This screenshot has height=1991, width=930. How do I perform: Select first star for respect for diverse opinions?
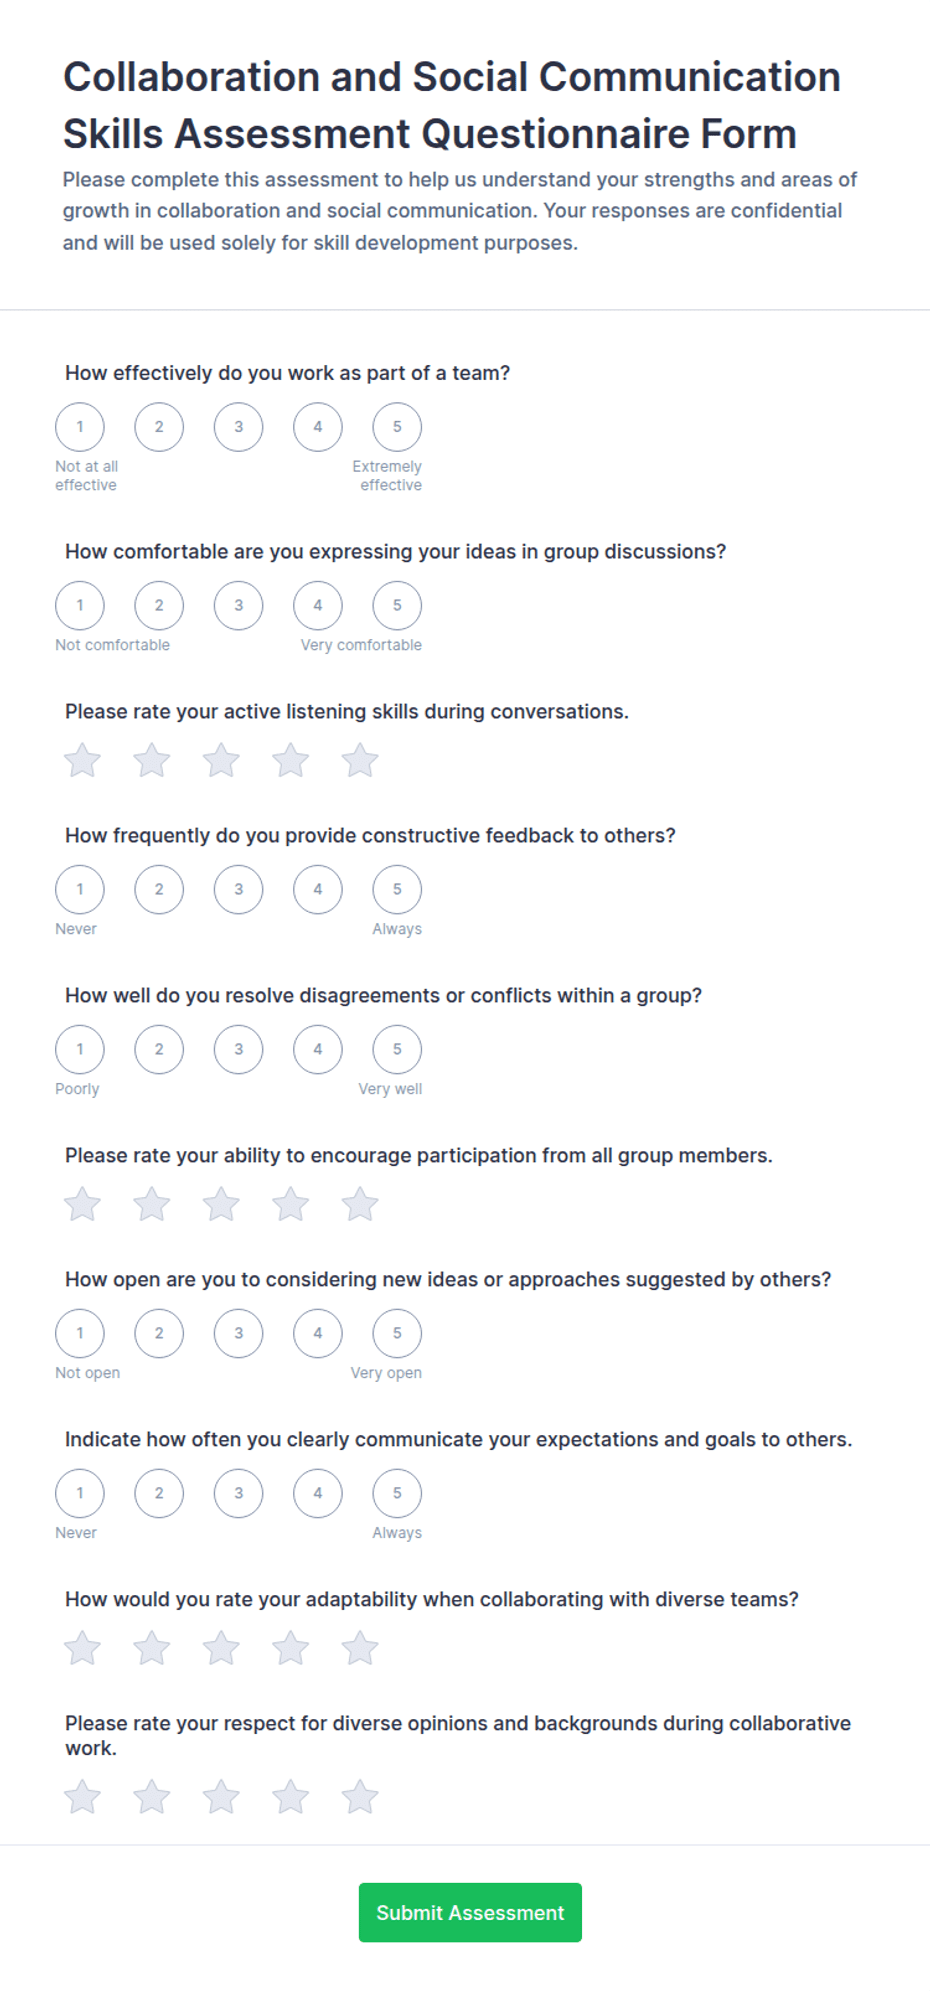pyautogui.click(x=82, y=1797)
